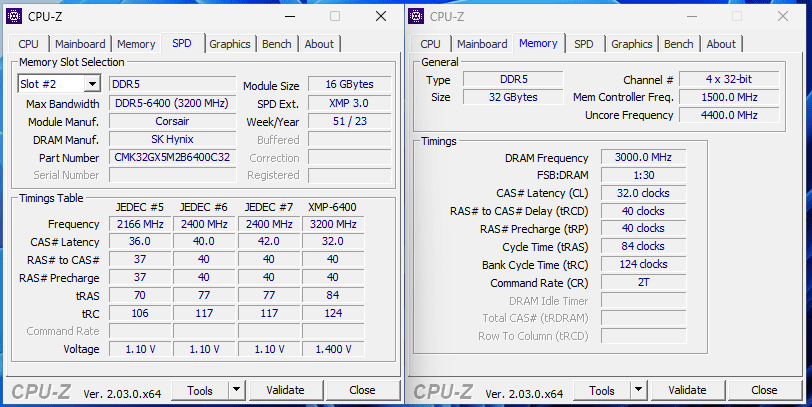The width and height of the screenshot is (812, 407).
Task: Close the left CPU-Z window with X
Action: pyautogui.click(x=381, y=16)
